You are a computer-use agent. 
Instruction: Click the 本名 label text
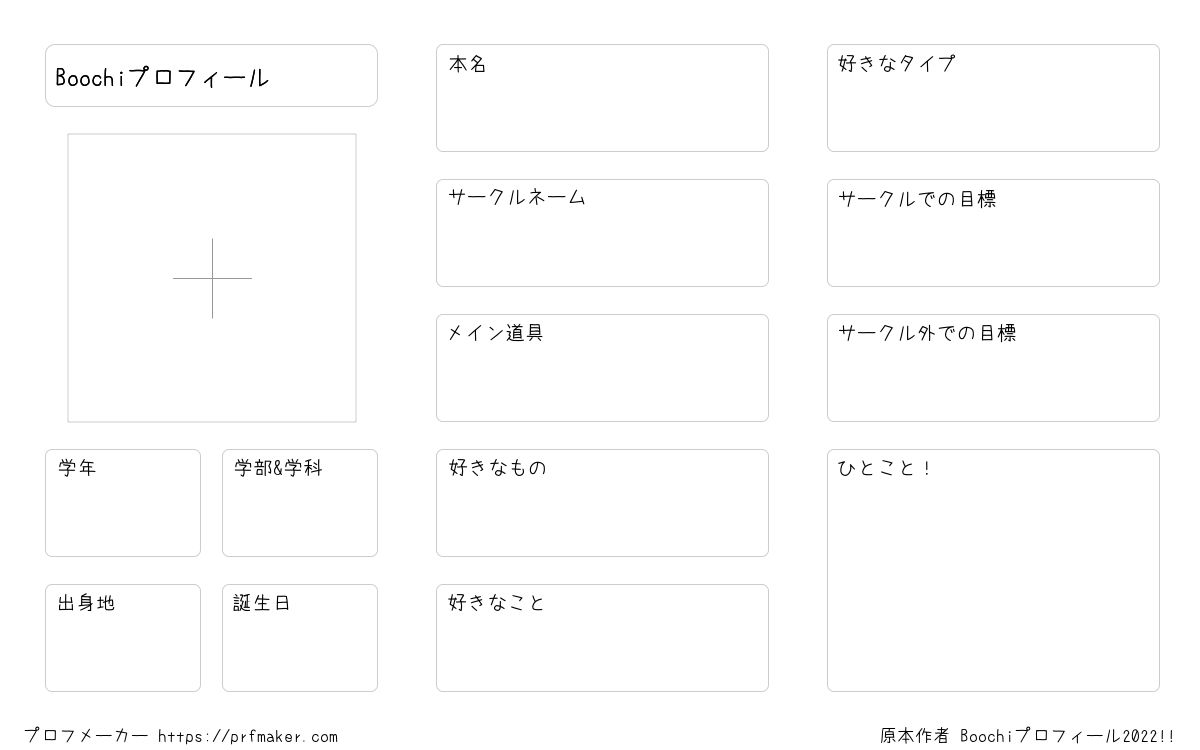467,64
